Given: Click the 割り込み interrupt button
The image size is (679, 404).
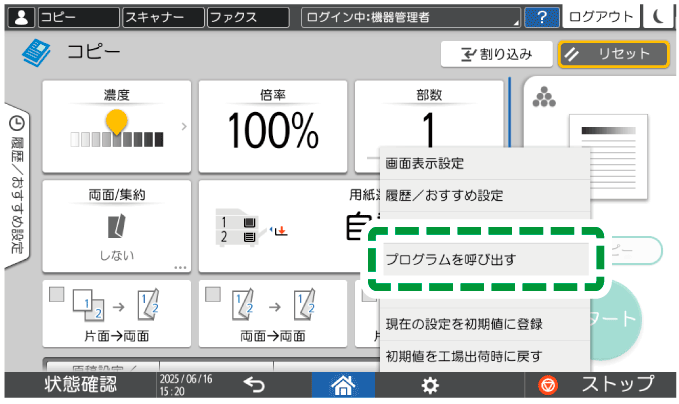Looking at the screenshot, I should click(x=496, y=54).
